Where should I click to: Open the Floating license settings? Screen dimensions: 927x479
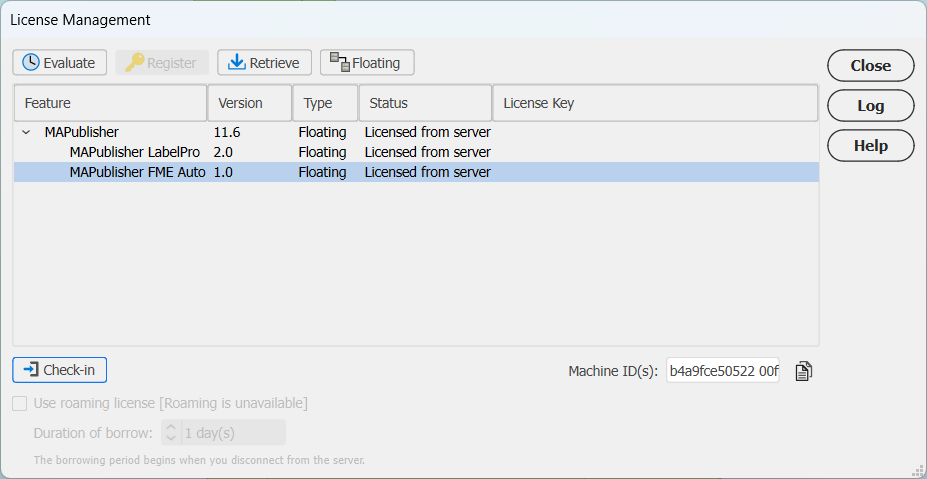[x=367, y=63]
